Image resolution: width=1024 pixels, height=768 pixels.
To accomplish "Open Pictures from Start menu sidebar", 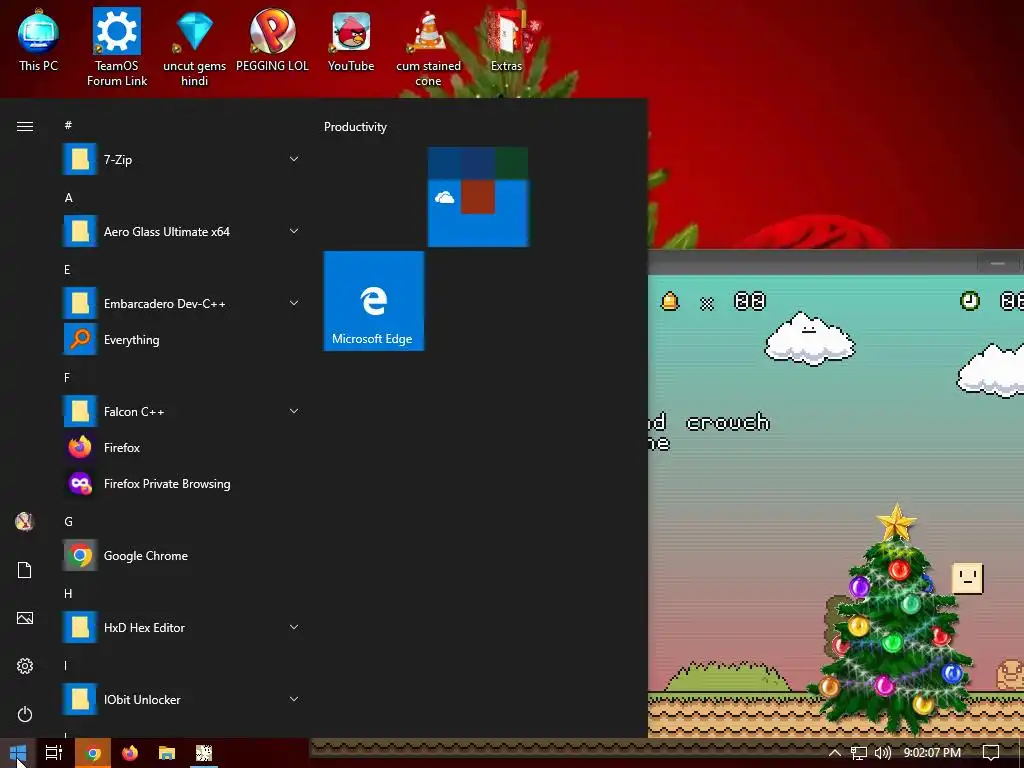I will [x=25, y=618].
